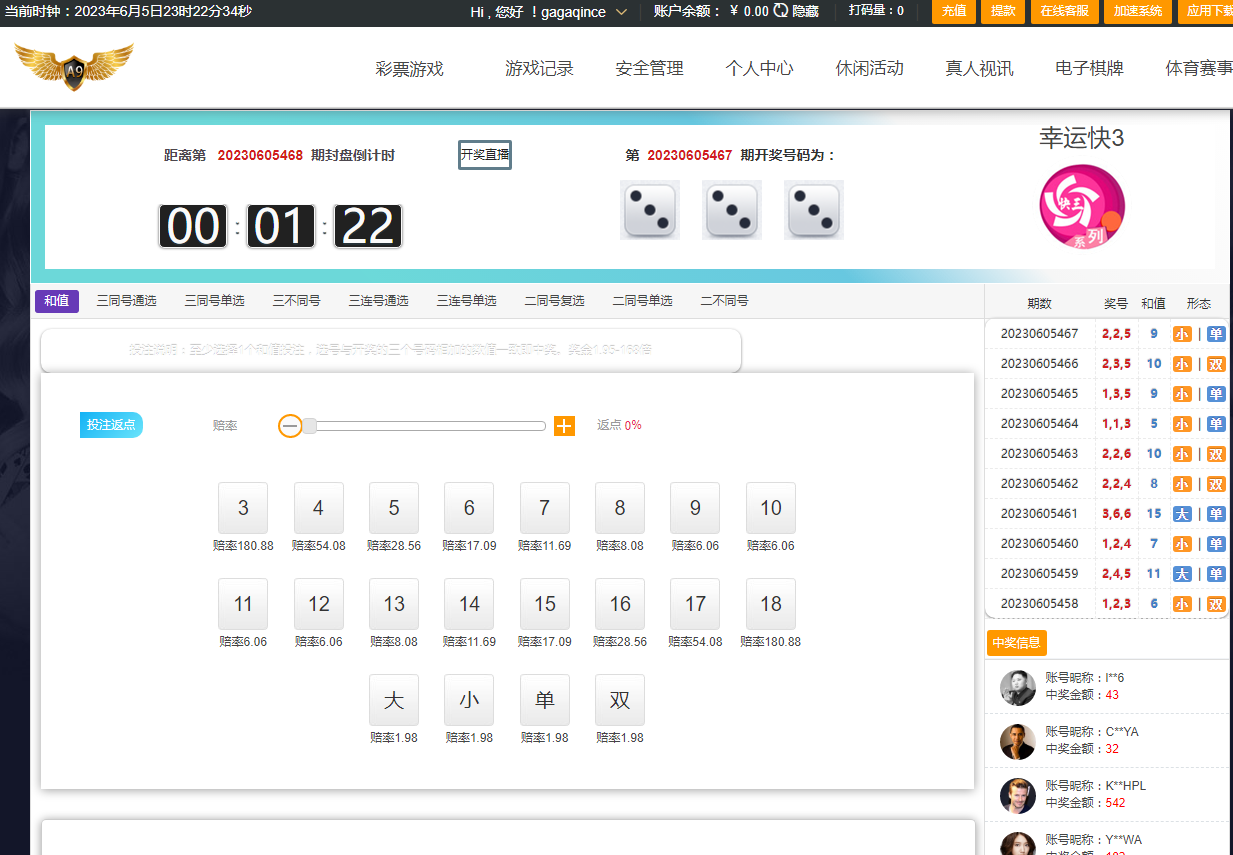Open the 开奖直播 live draw button

pos(485,155)
